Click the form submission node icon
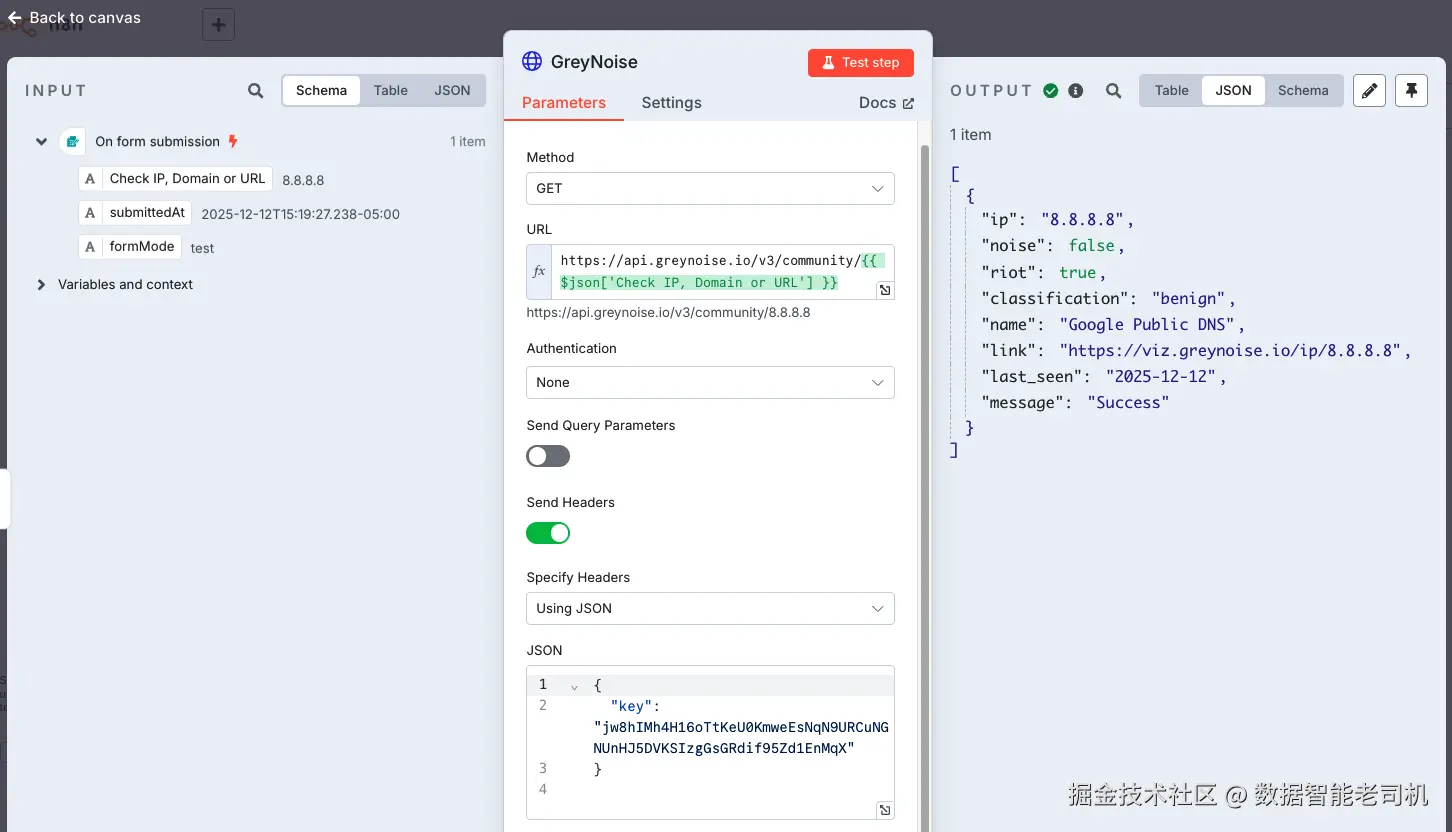1452x832 pixels. (72, 142)
